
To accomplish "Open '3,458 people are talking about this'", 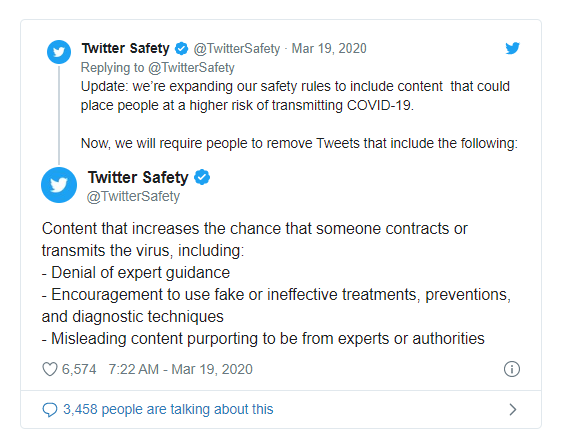I will [x=168, y=409].
